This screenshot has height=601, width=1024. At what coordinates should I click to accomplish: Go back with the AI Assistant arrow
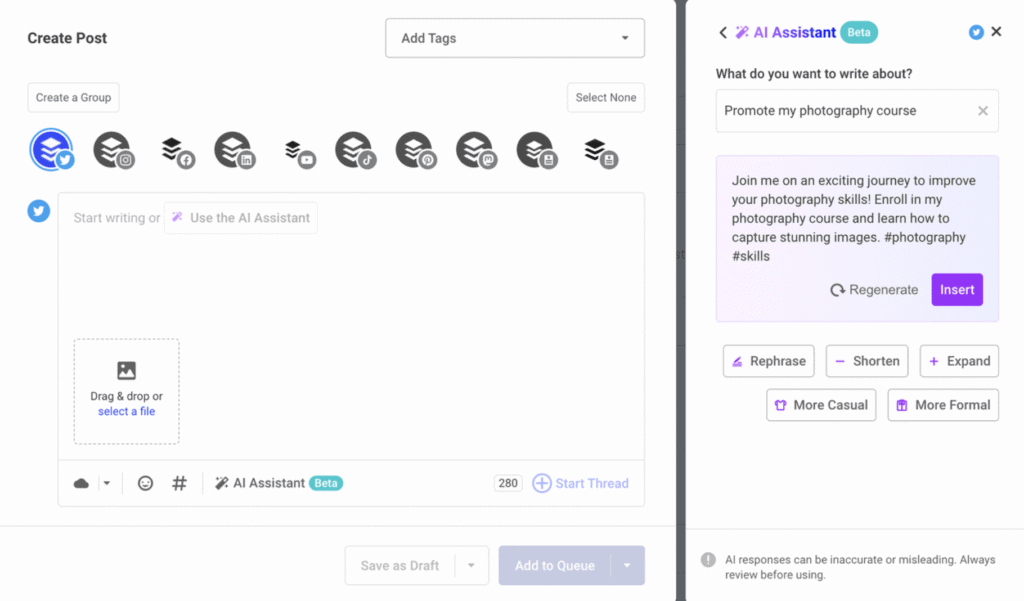pos(723,32)
